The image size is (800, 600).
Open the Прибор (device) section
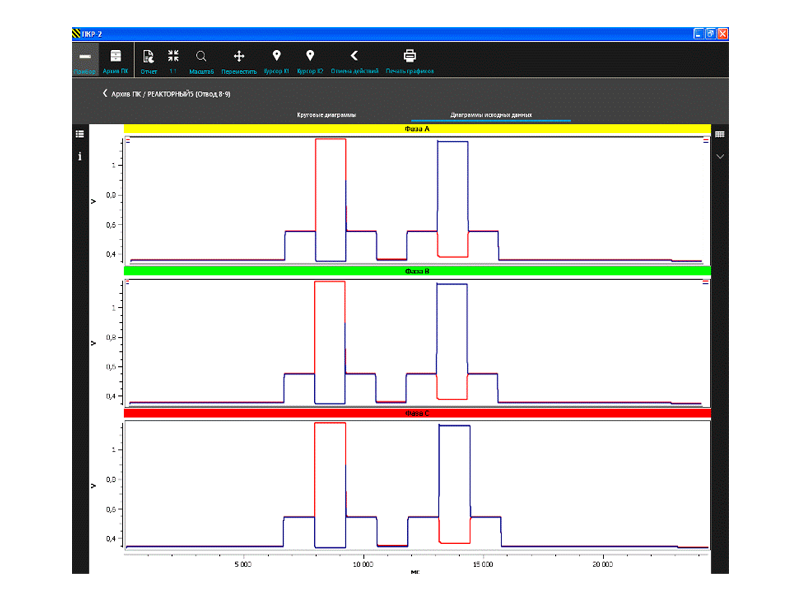pos(85,60)
